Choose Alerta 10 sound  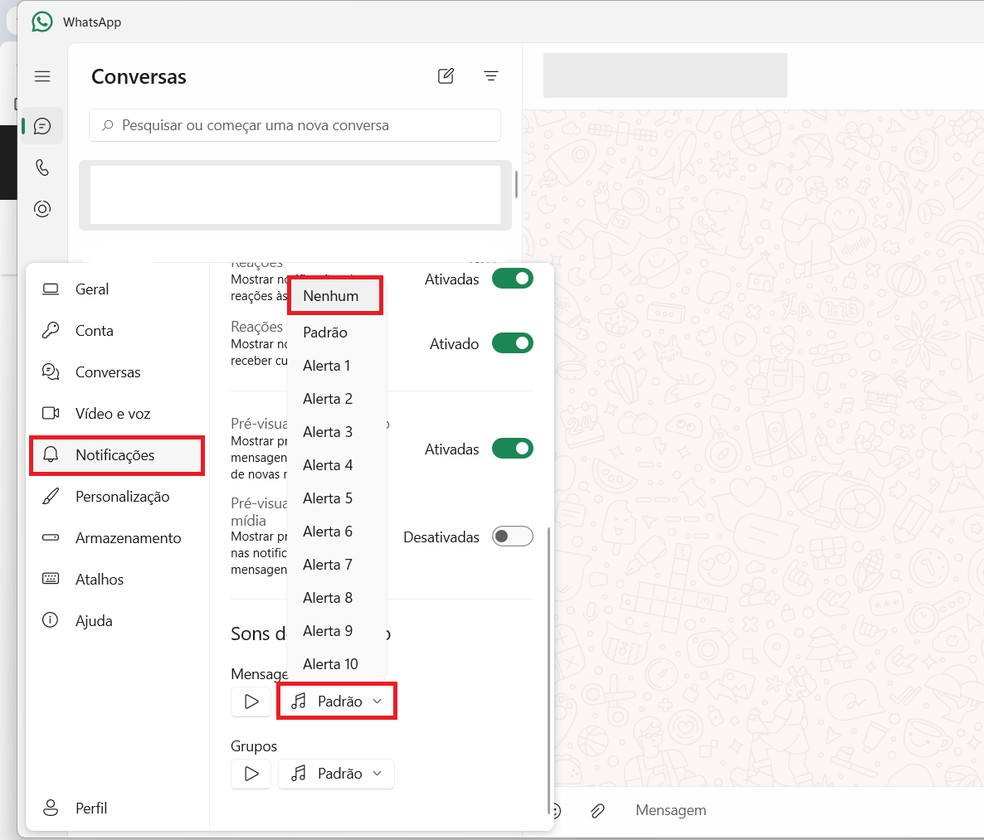click(x=336, y=664)
